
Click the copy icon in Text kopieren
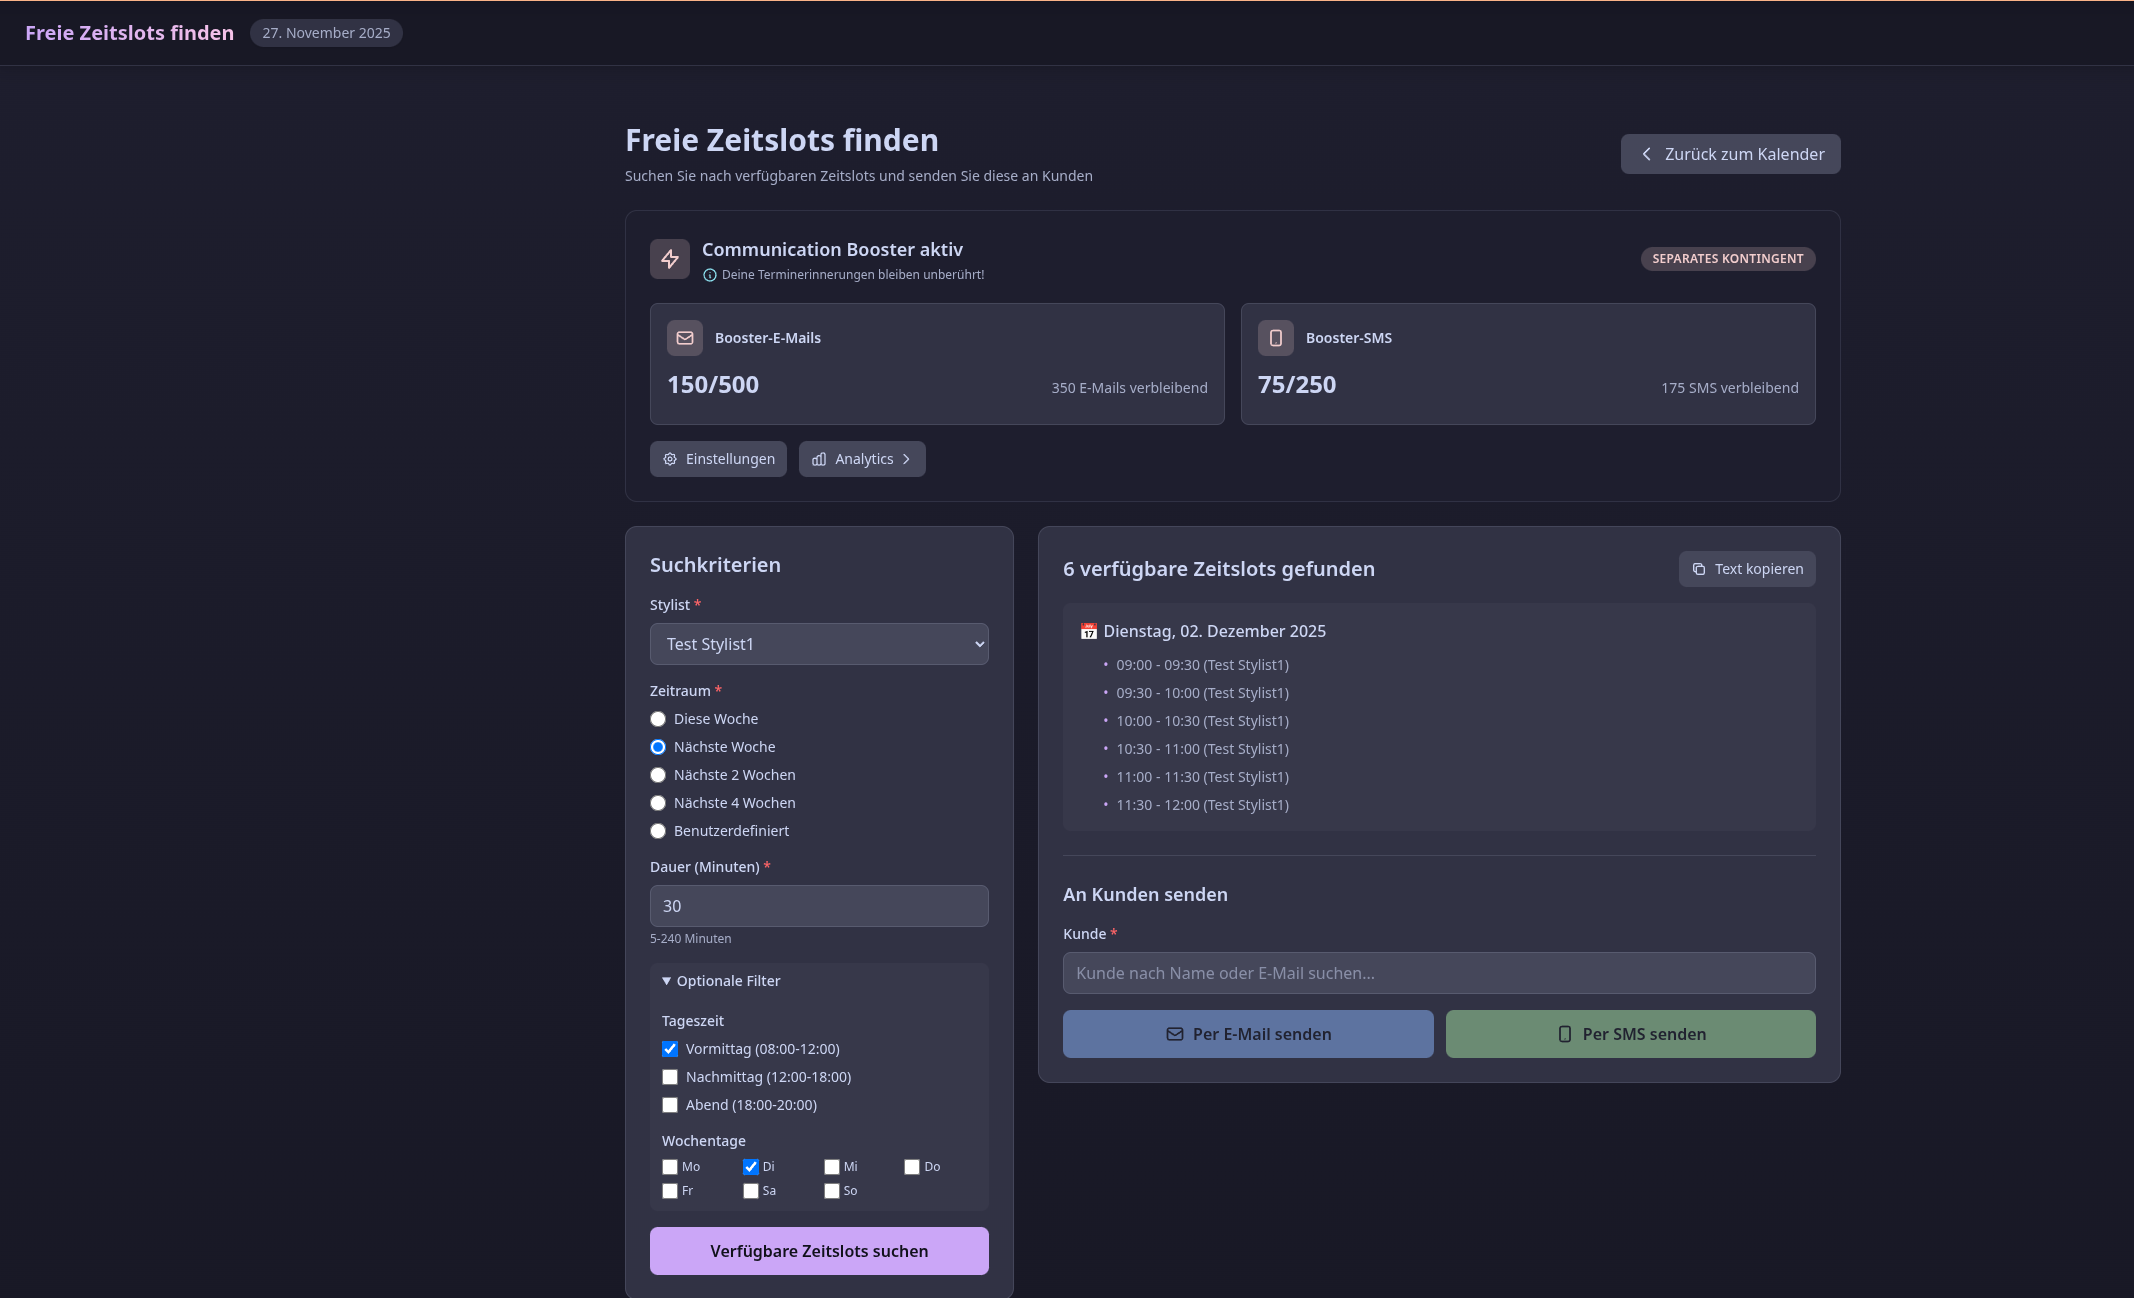point(1698,569)
